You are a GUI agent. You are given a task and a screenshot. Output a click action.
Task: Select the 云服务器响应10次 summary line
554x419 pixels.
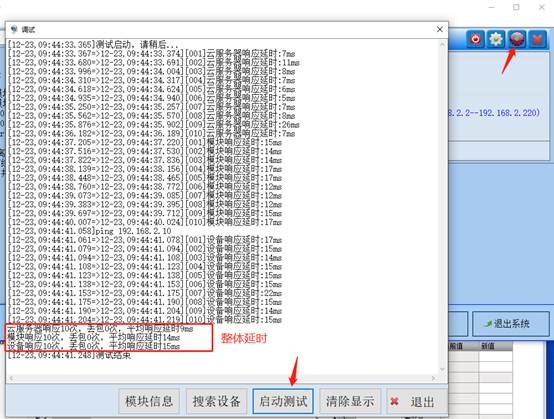(x=100, y=329)
